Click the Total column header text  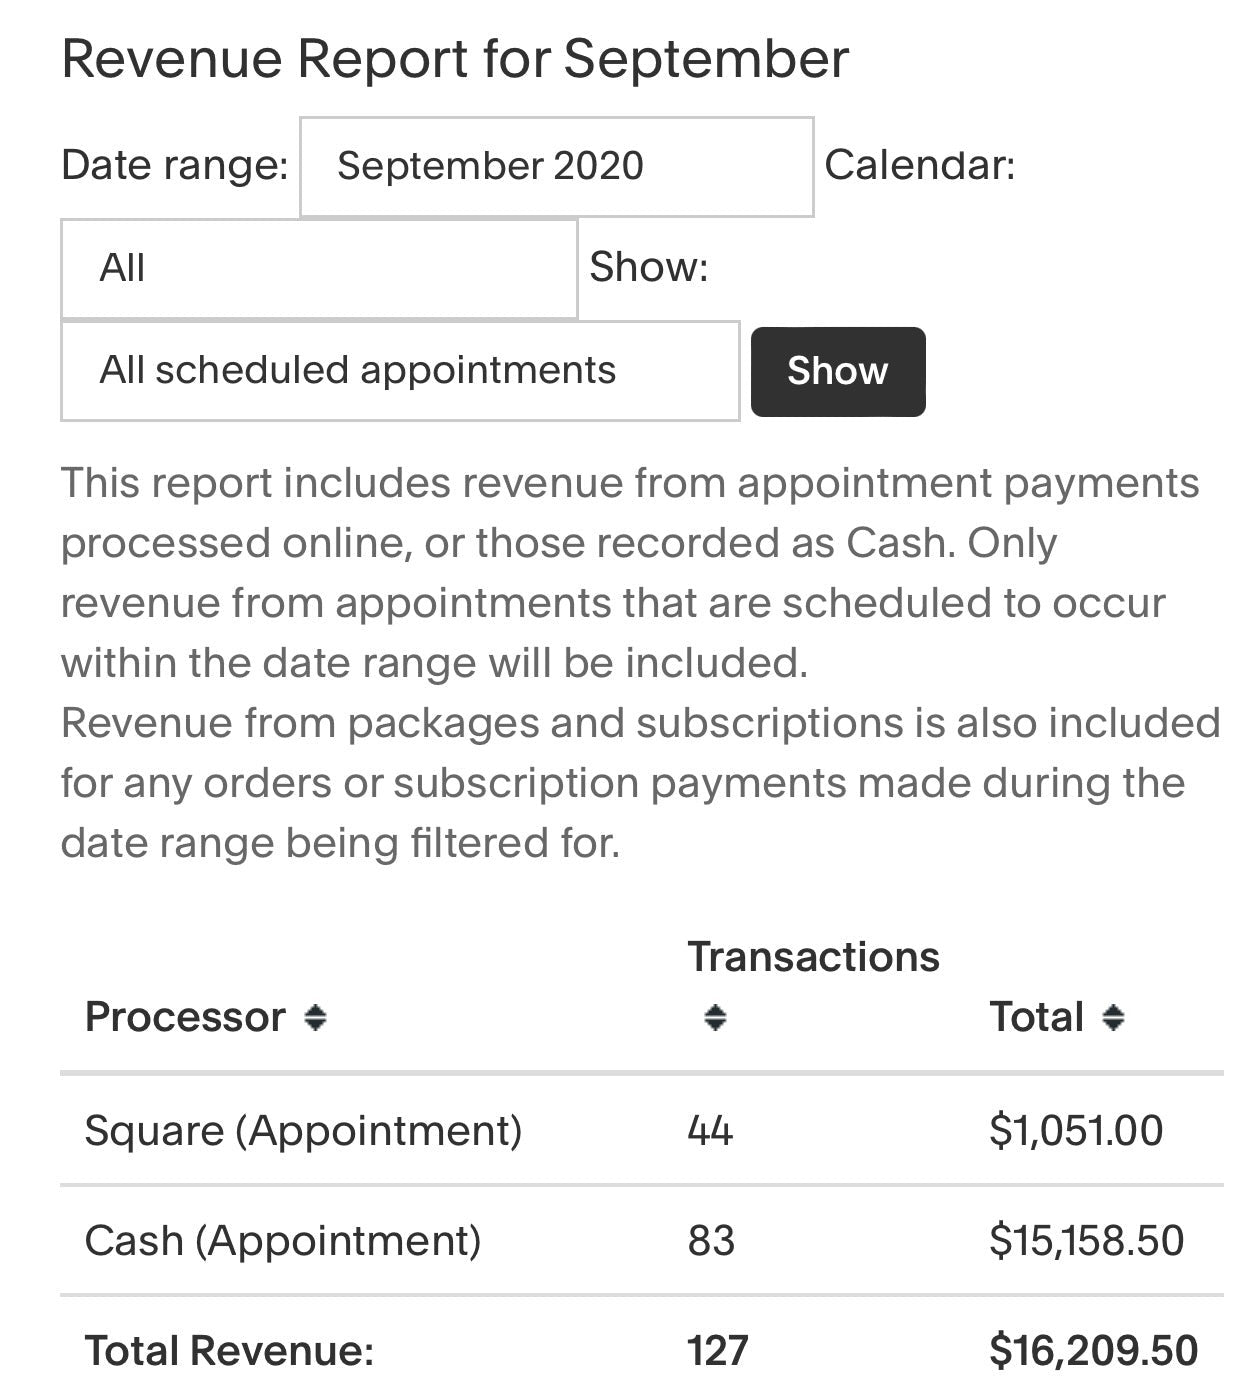click(x=1036, y=1017)
